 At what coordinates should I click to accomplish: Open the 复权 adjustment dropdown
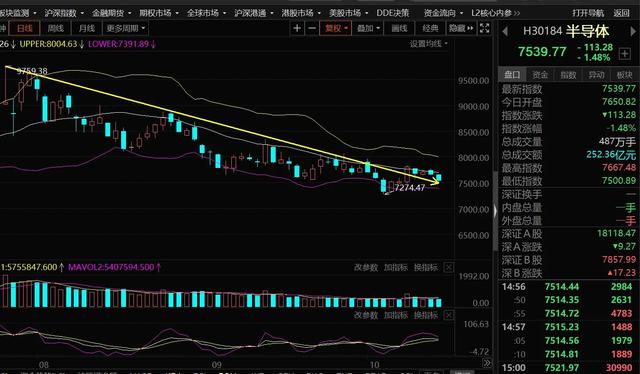[336, 28]
